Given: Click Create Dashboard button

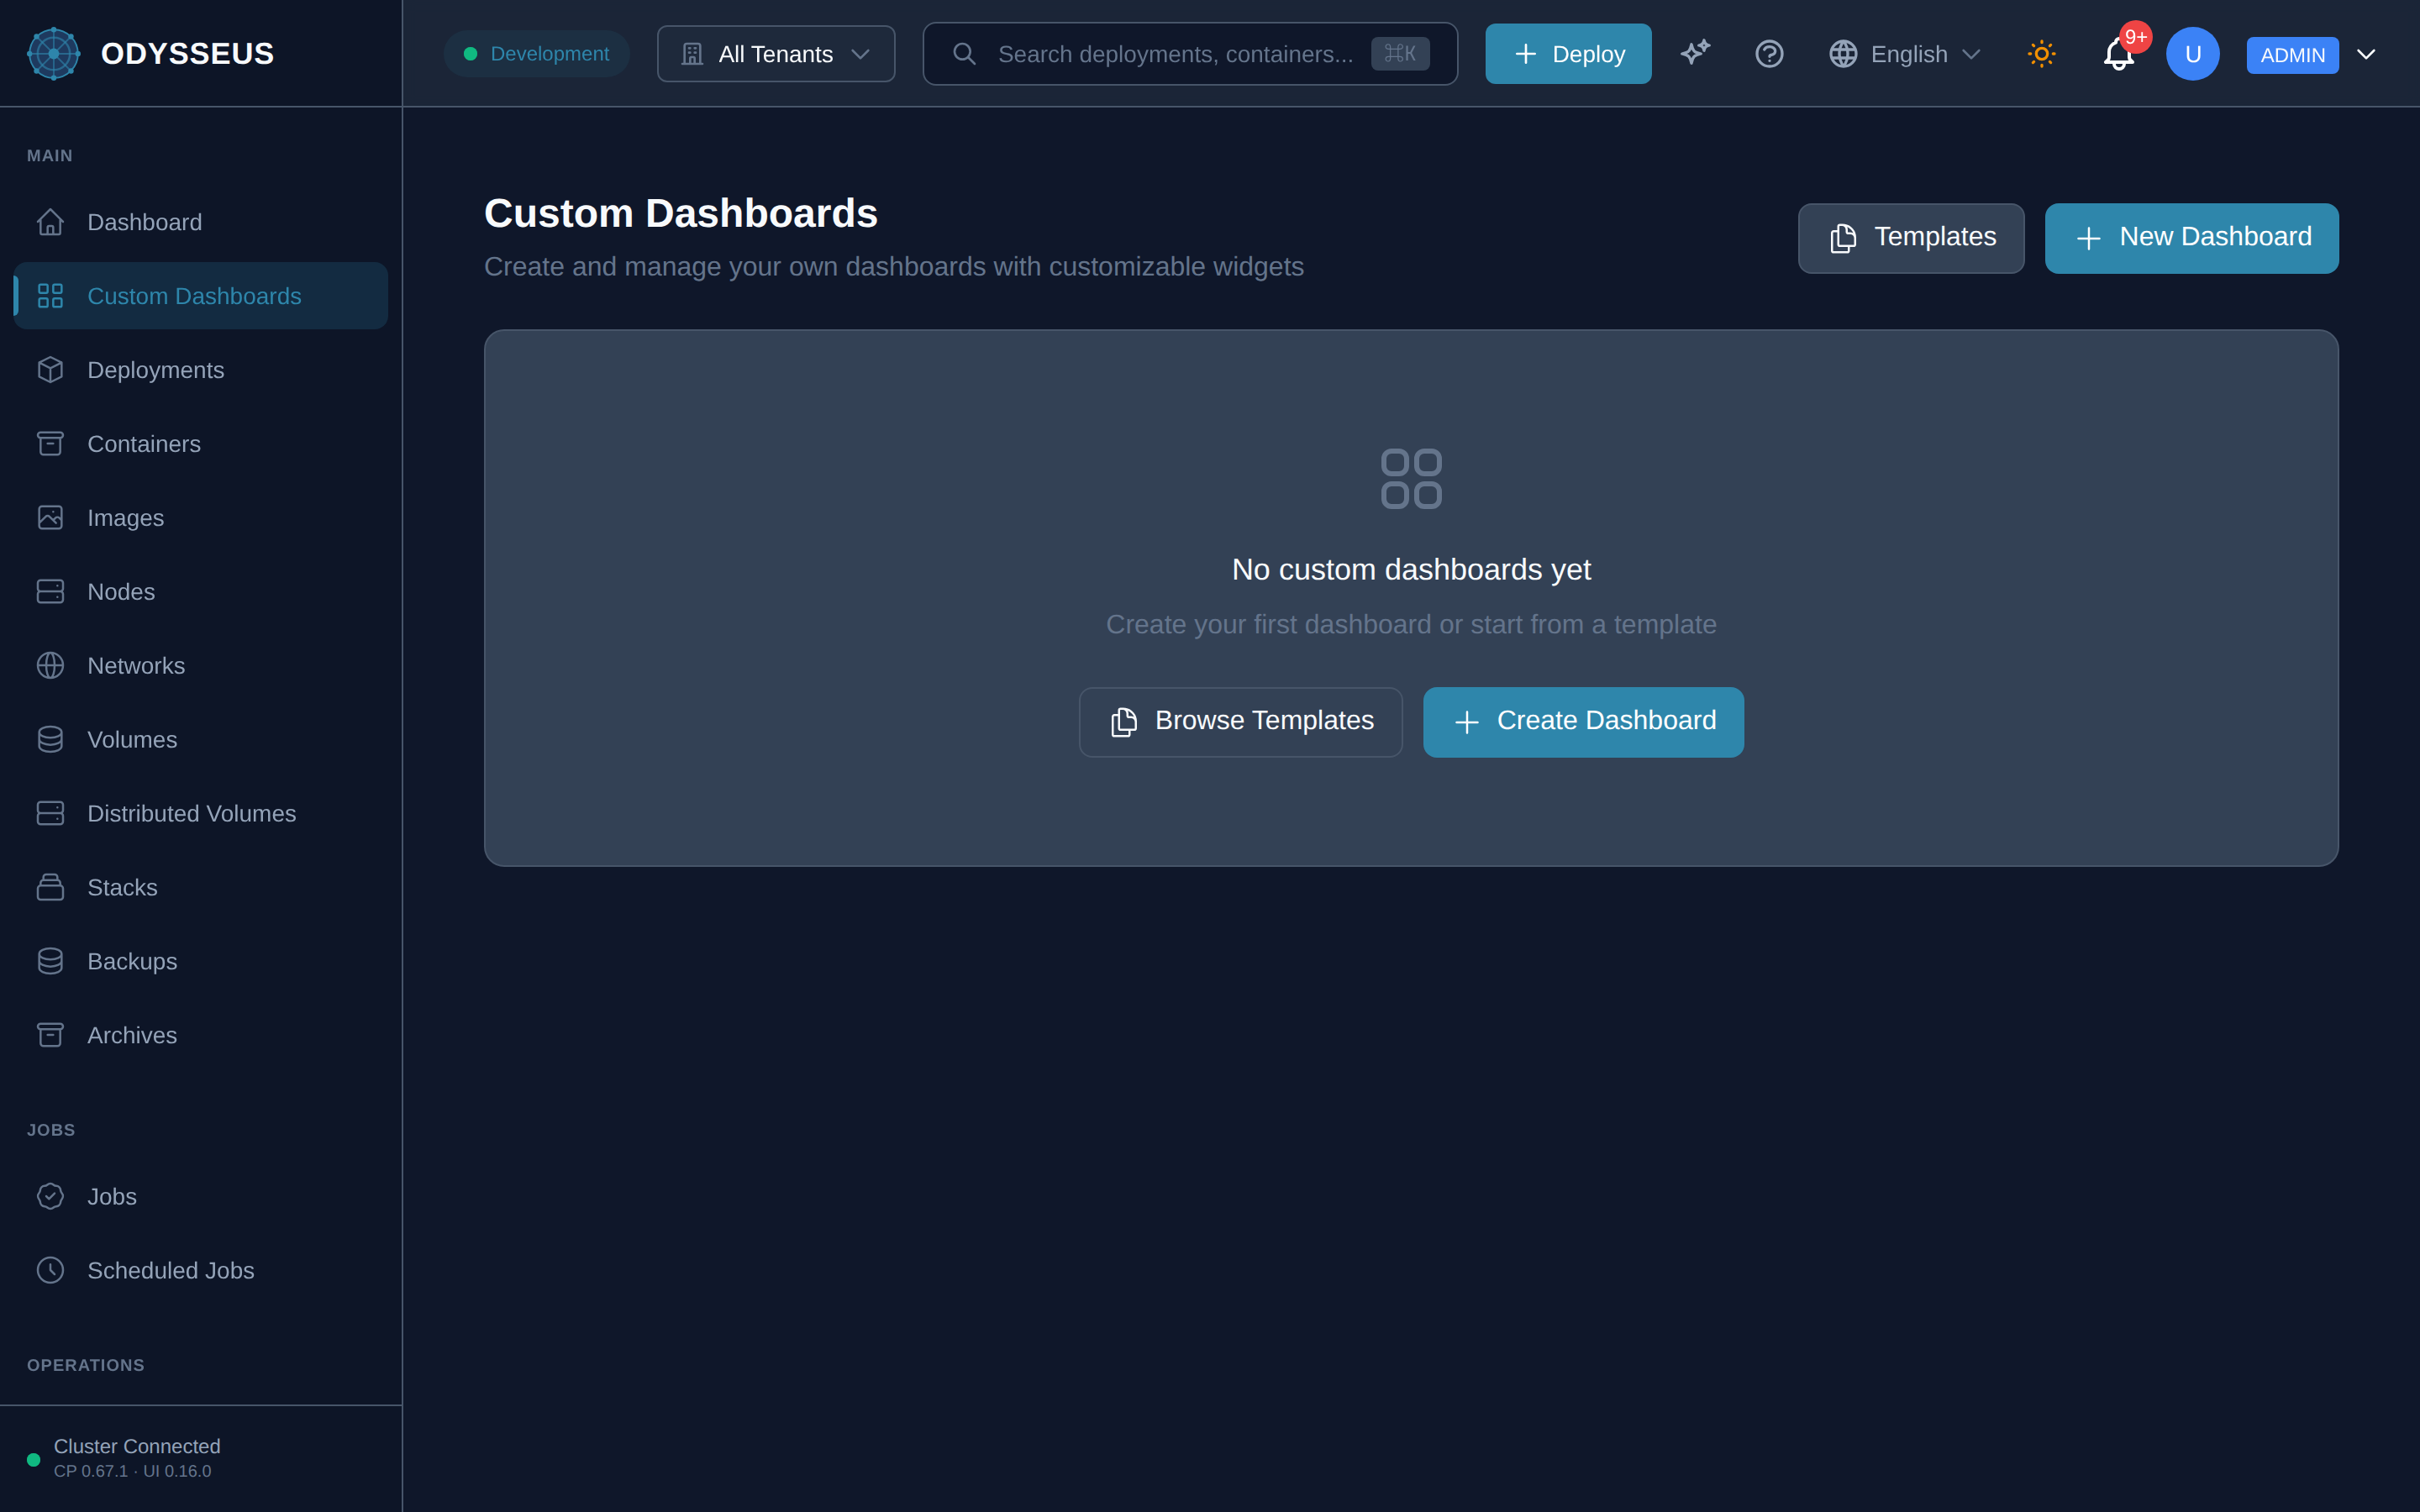Looking at the screenshot, I should click(x=1583, y=722).
